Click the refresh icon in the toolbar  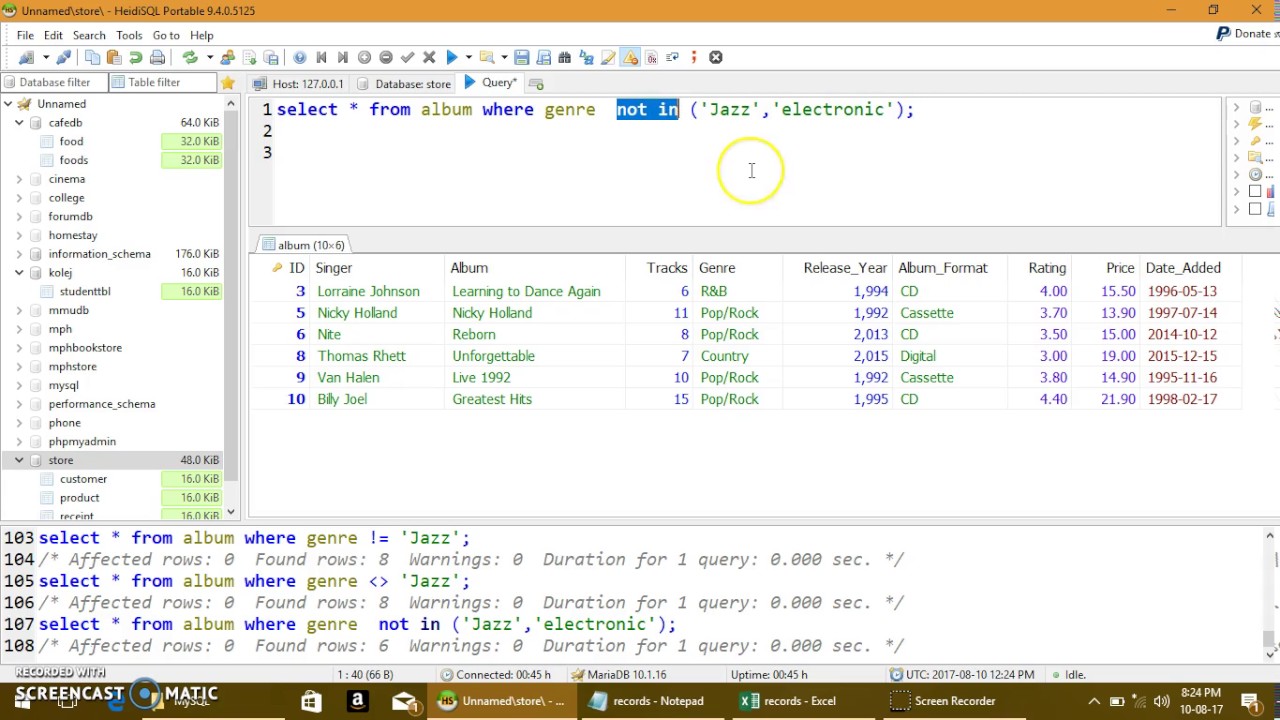pos(188,58)
